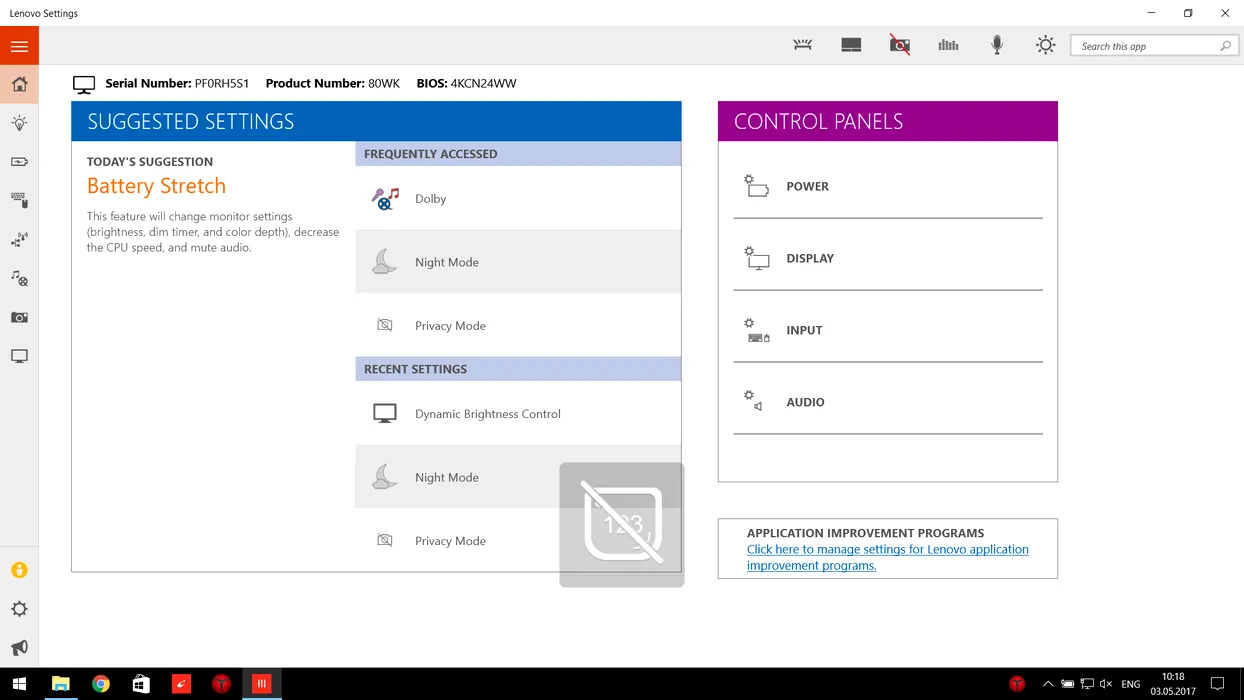
Task: Open the gear settings sidebar icon
Action: pos(19,609)
